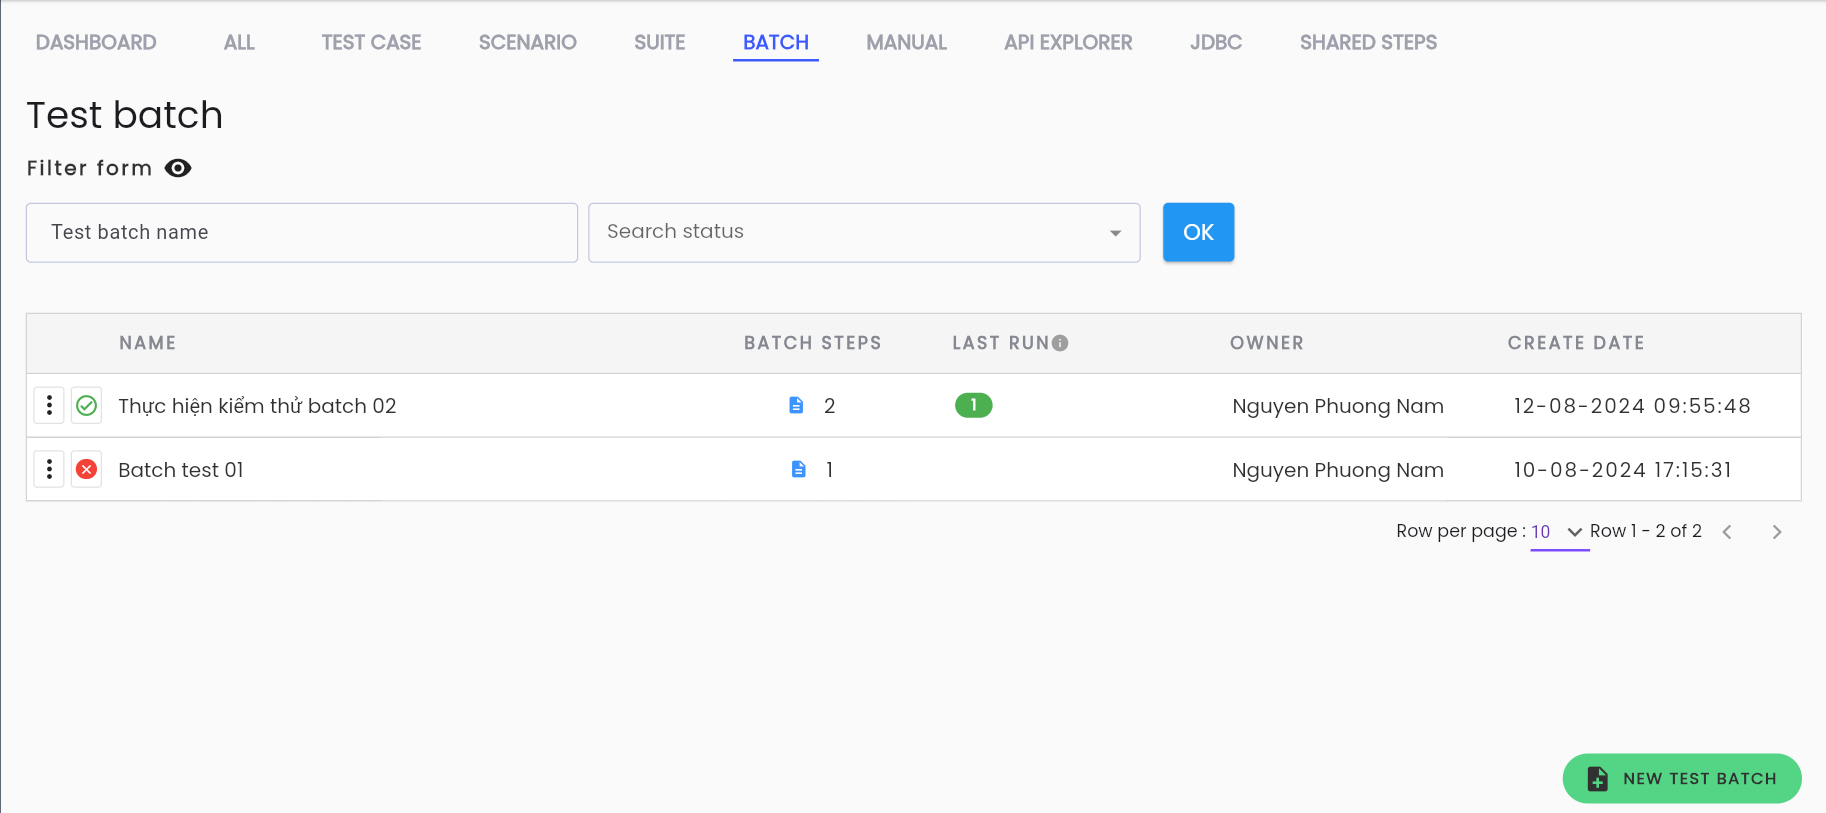Open options menu for Thực hiện kiểm thử batch 02
Screen dimensions: 1826x813
[x=49, y=405]
